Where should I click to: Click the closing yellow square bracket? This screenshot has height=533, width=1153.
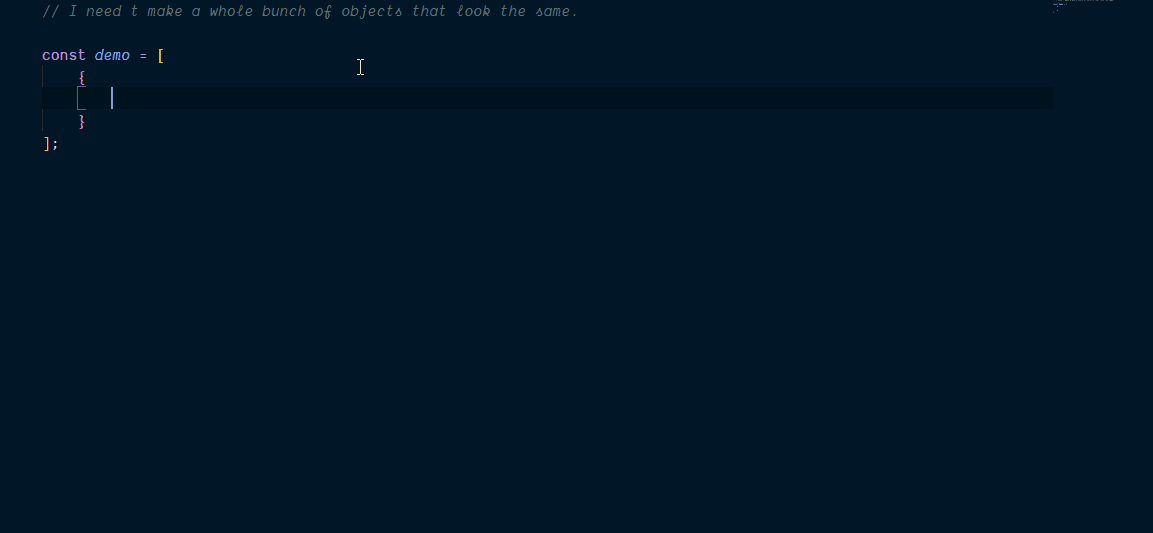tap(47, 143)
